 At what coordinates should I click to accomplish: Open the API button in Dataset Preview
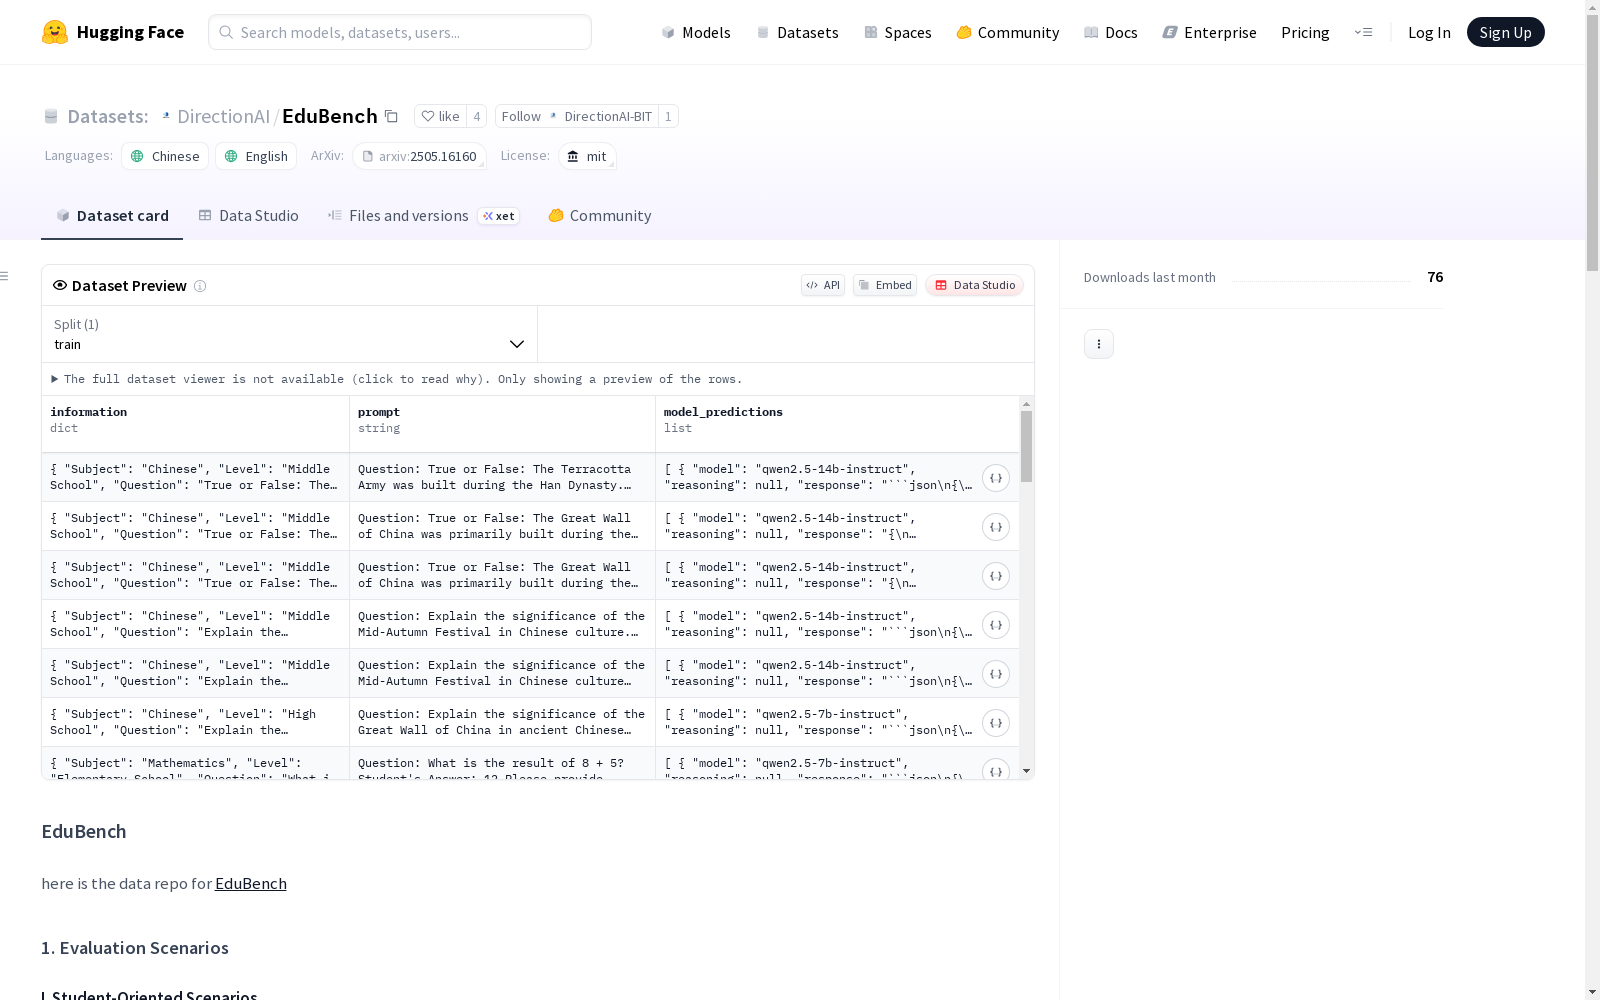pos(823,285)
